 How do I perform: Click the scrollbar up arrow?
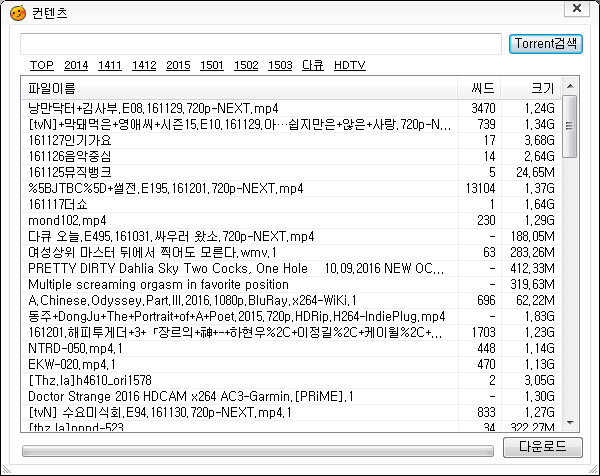pyautogui.click(x=570, y=86)
